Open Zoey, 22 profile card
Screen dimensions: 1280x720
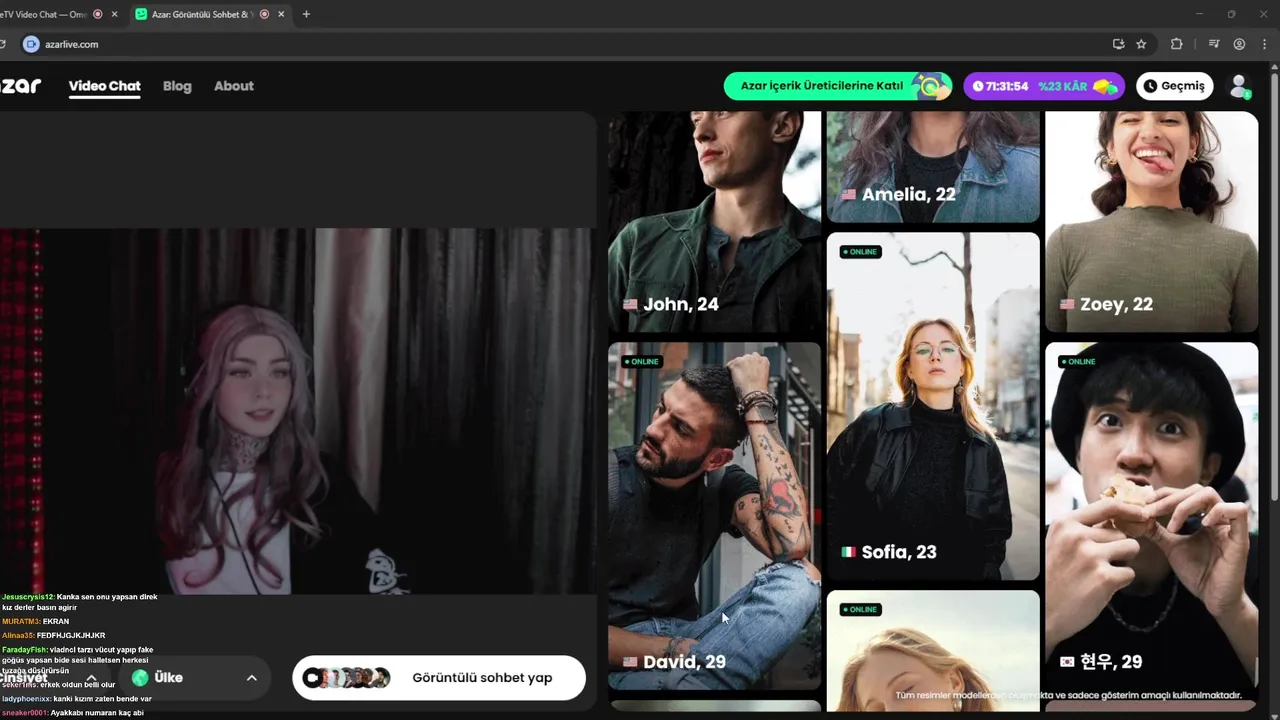pos(1151,221)
